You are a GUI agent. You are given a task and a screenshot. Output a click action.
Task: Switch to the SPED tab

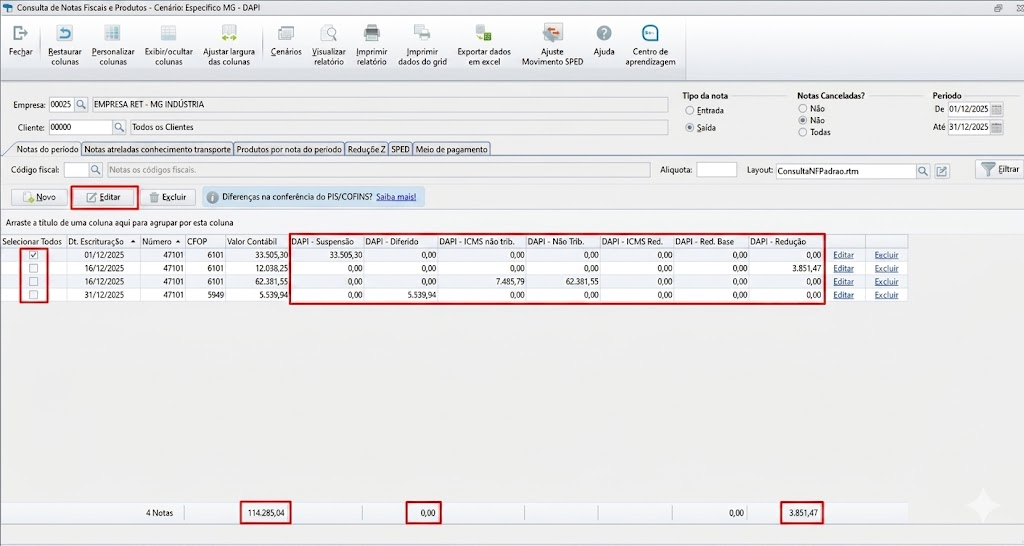[x=400, y=149]
